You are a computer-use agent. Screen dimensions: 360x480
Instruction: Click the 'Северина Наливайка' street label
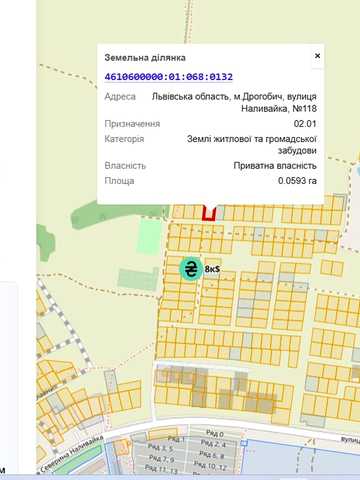(x=71, y=454)
